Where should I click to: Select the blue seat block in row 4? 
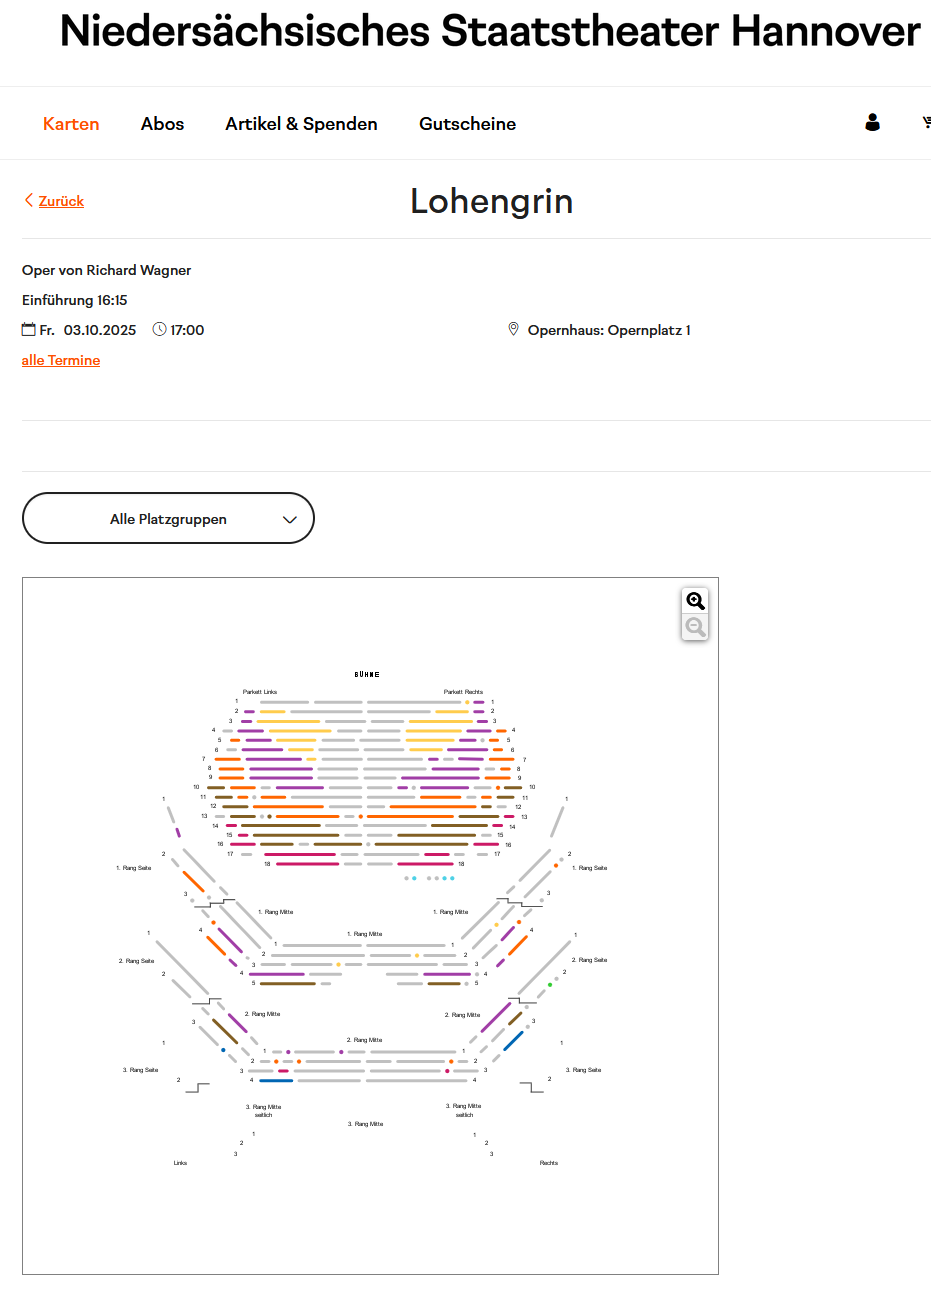(x=276, y=1081)
